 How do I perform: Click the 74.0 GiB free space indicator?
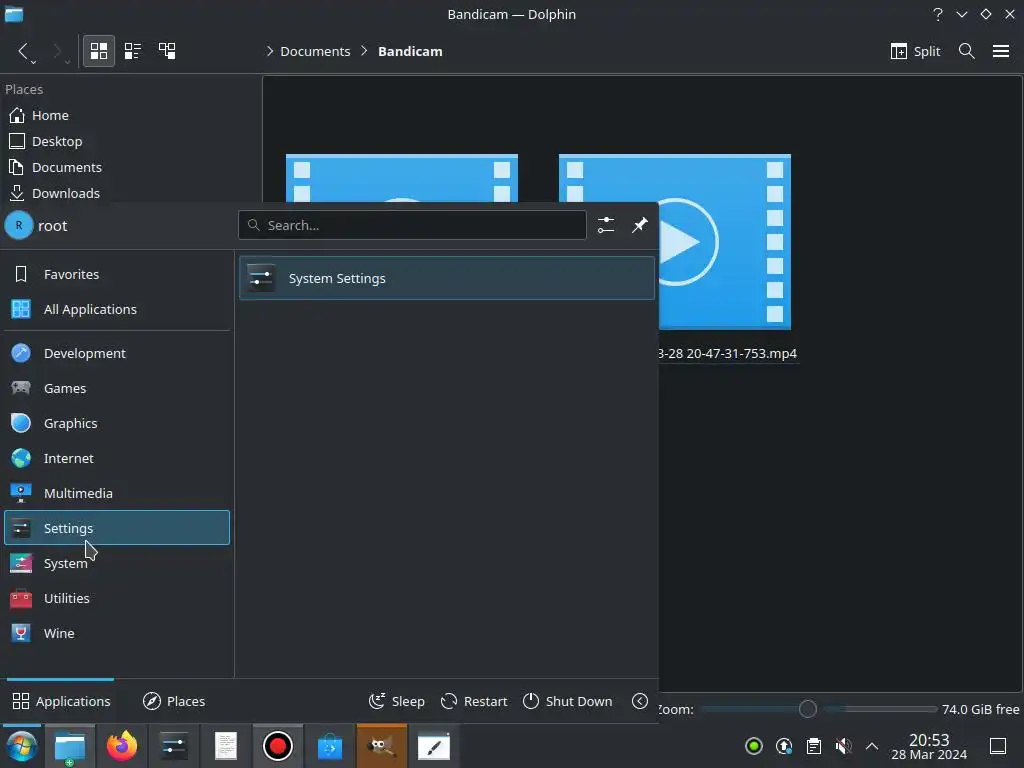(980, 709)
